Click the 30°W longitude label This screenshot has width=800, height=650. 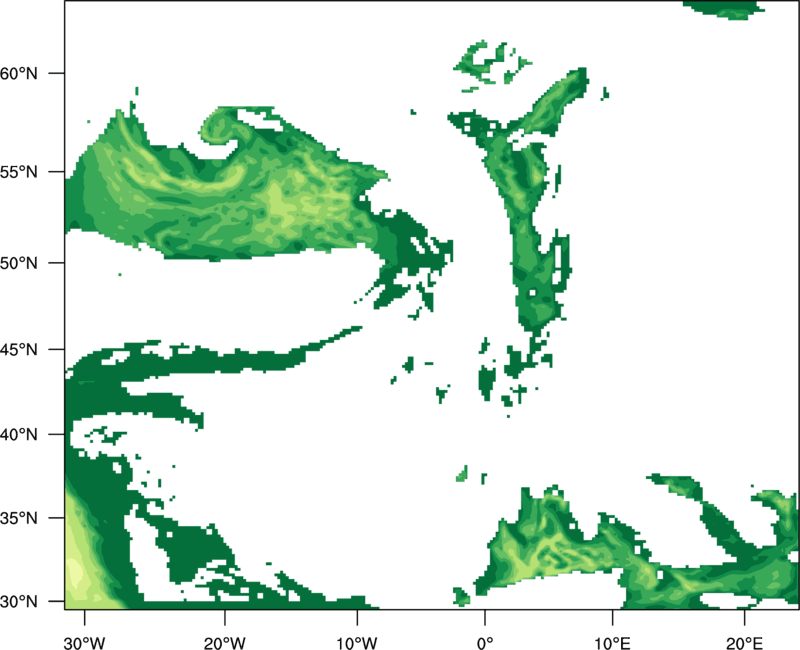coord(85,643)
